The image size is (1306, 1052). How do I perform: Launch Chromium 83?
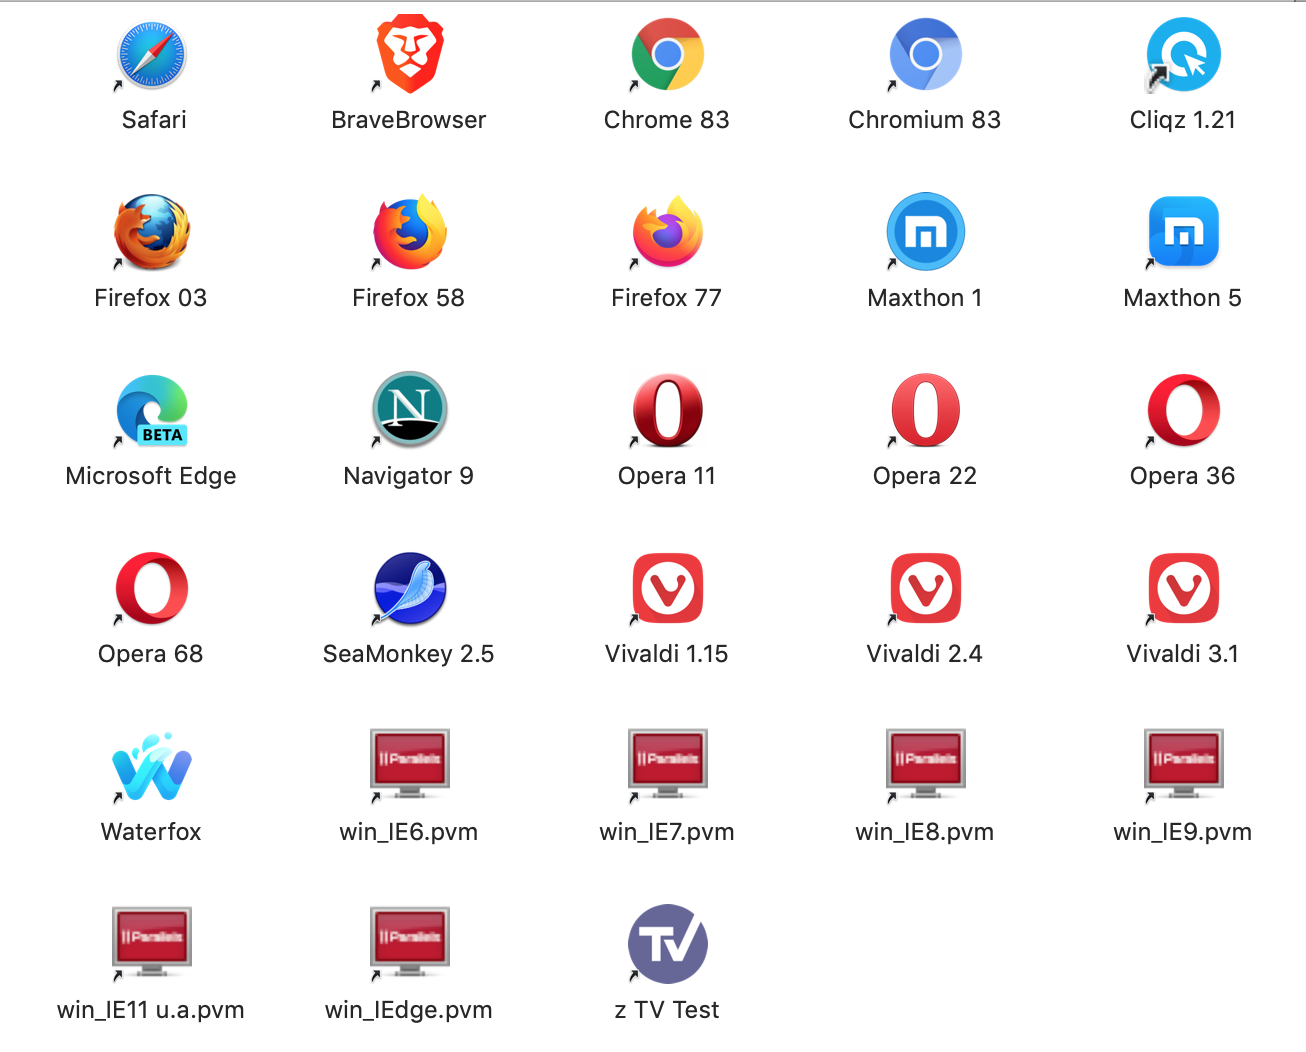pos(925,55)
